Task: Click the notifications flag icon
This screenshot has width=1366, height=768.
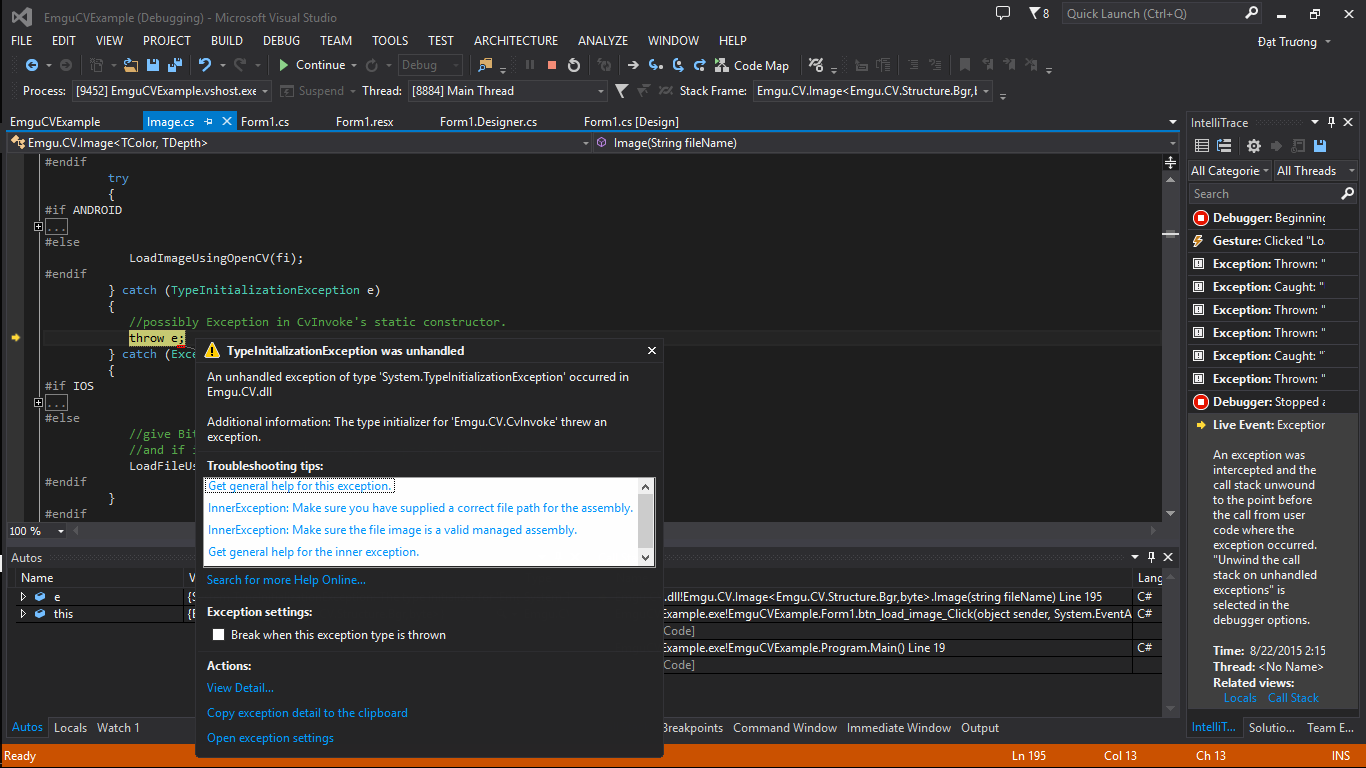Action: pyautogui.click(x=1035, y=13)
